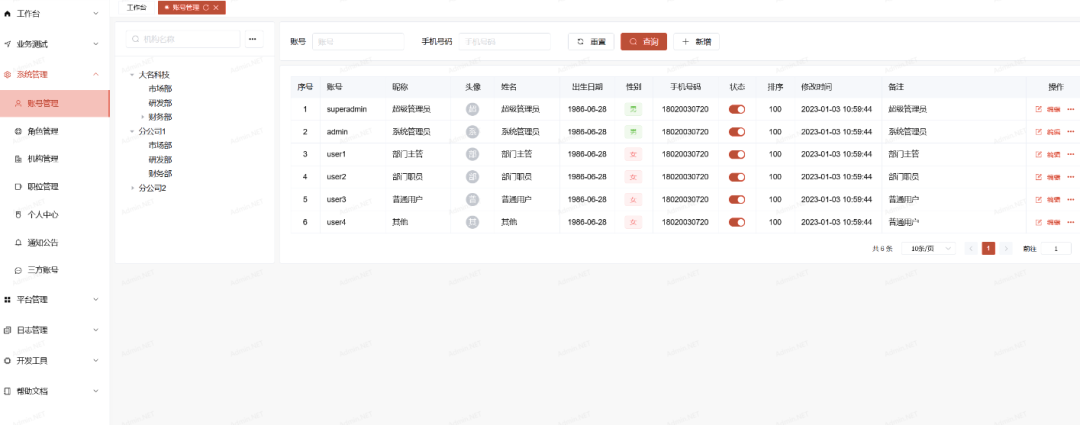Click the edit icon in the user2 row
Viewport: 1080px width, 425px height.
point(1039,177)
